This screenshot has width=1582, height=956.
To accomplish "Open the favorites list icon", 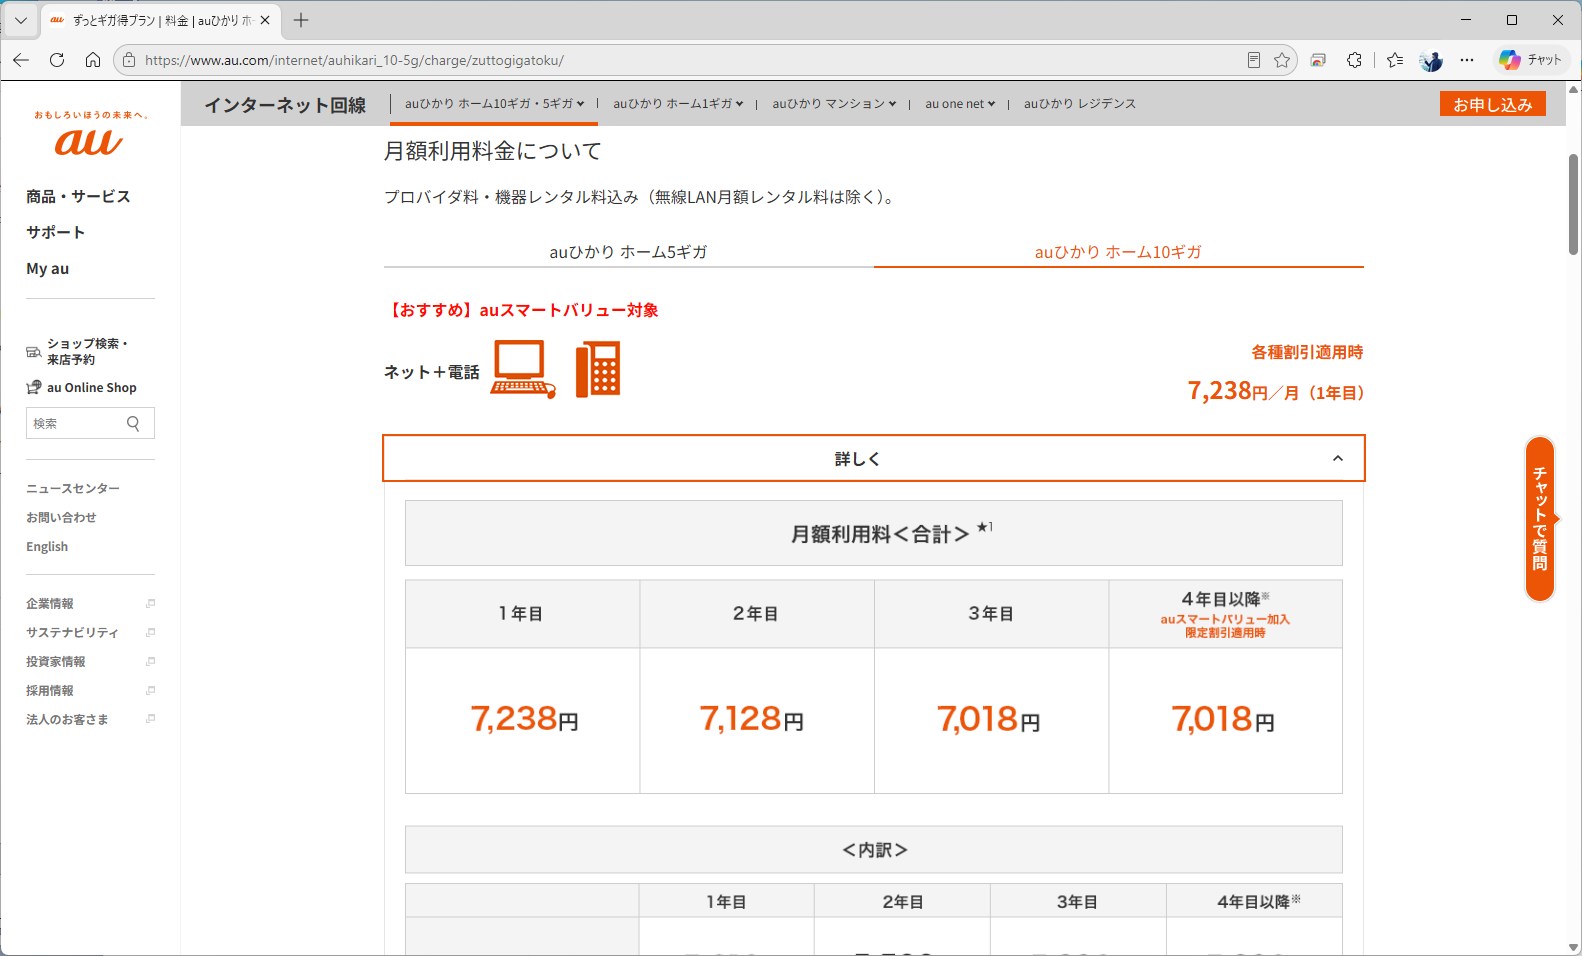I will click(1395, 60).
